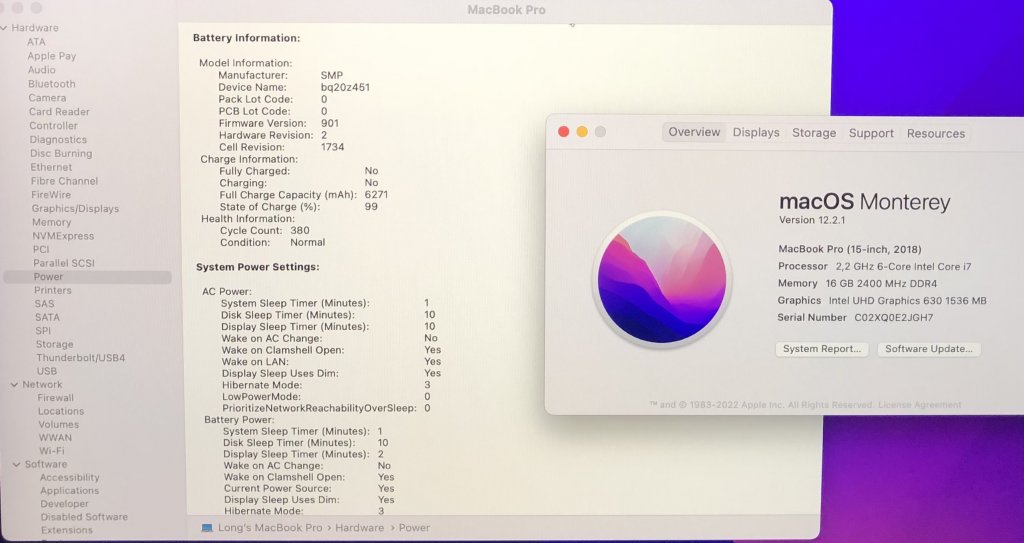
Task: Select Card Reader in sidebar
Action: click(59, 112)
